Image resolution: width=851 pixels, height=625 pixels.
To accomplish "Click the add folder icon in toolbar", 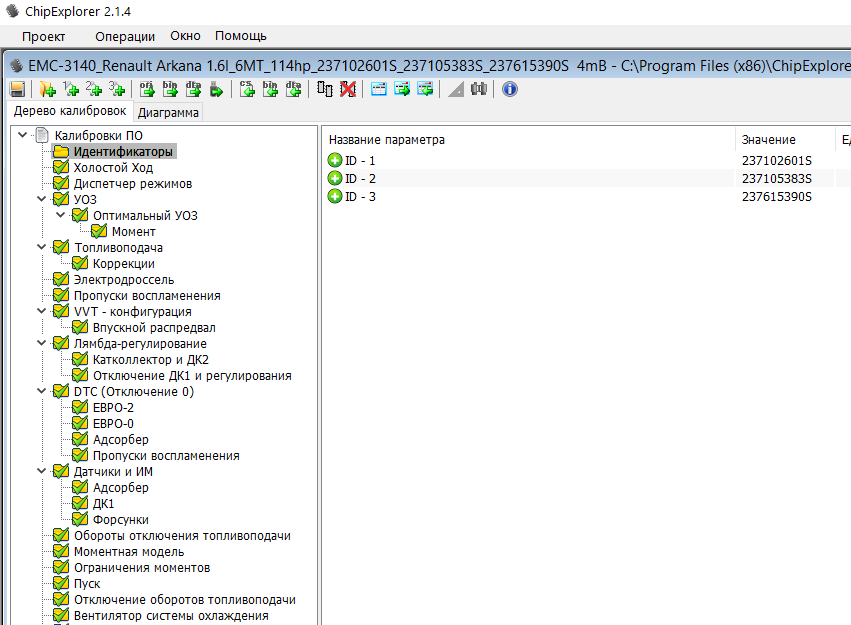I will pyautogui.click(x=47, y=89).
